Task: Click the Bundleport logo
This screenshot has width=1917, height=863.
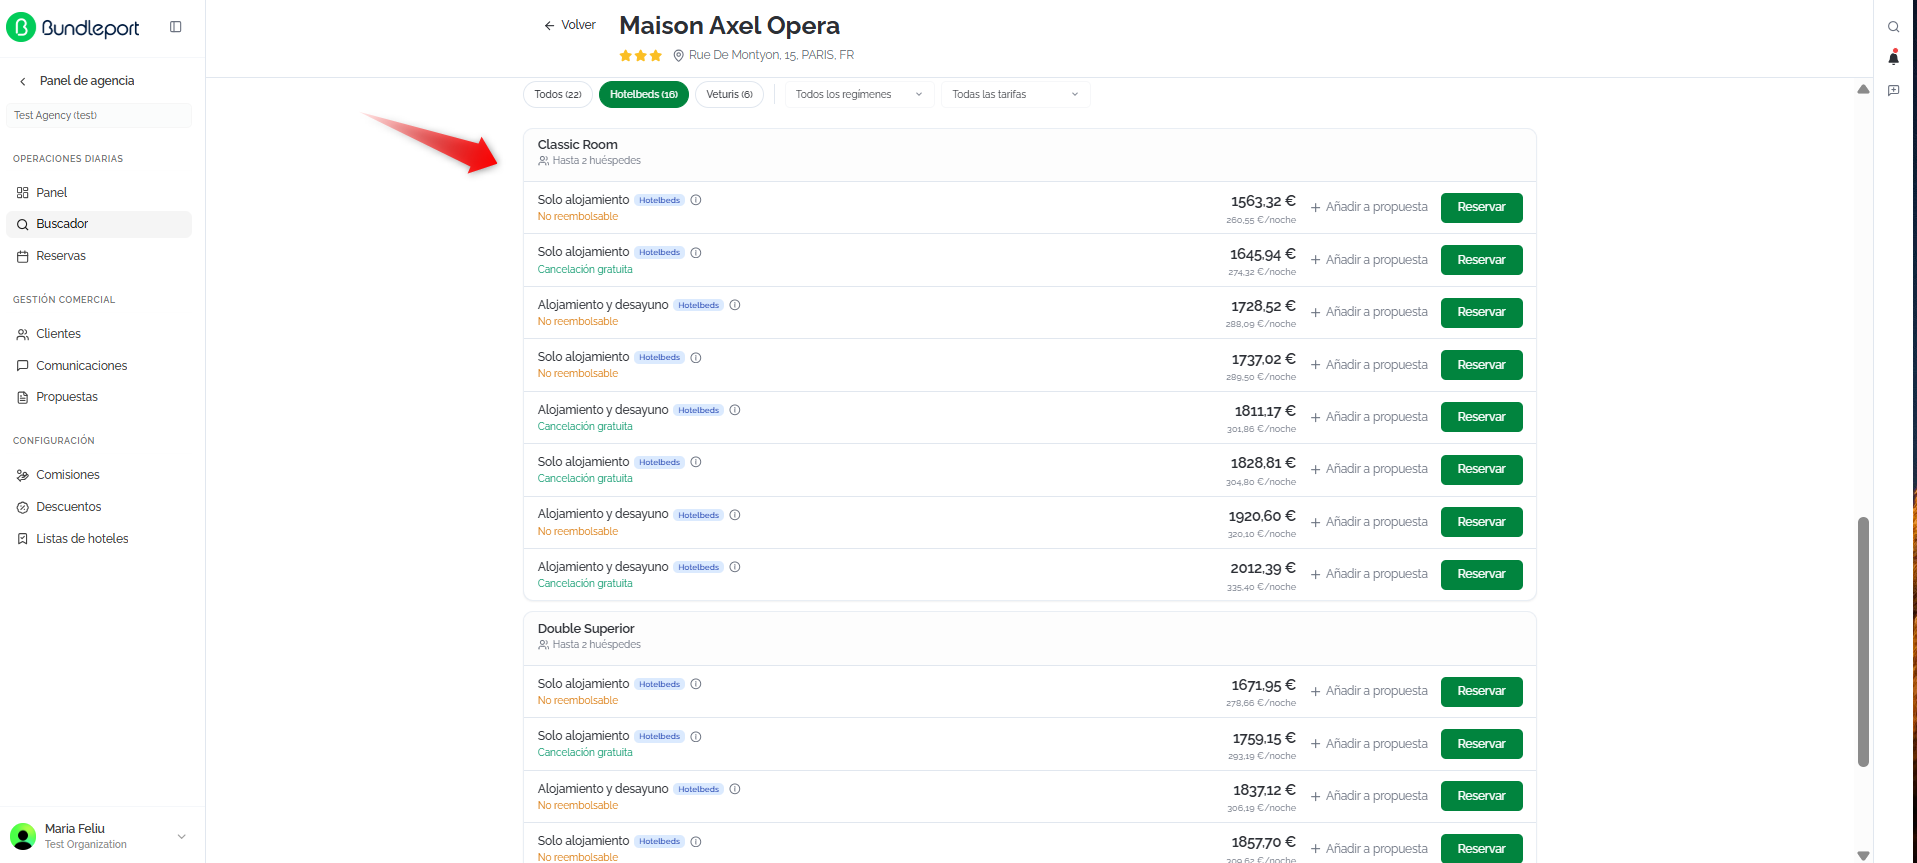Action: [73, 27]
